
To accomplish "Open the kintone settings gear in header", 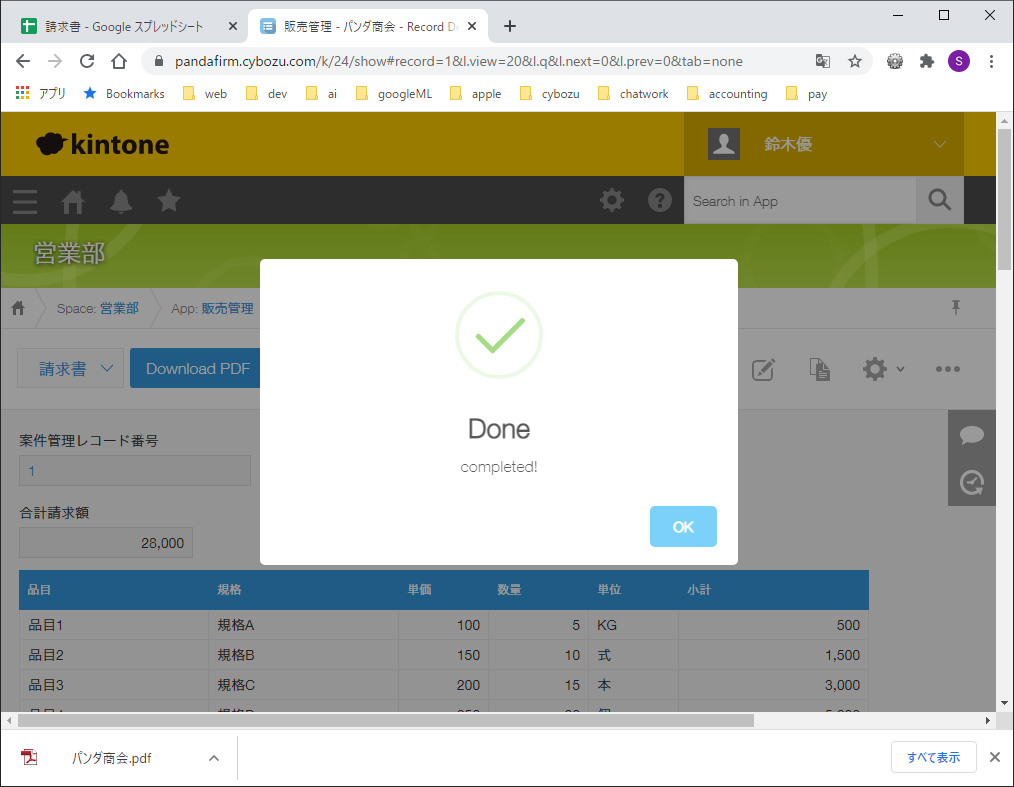I will 612,201.
